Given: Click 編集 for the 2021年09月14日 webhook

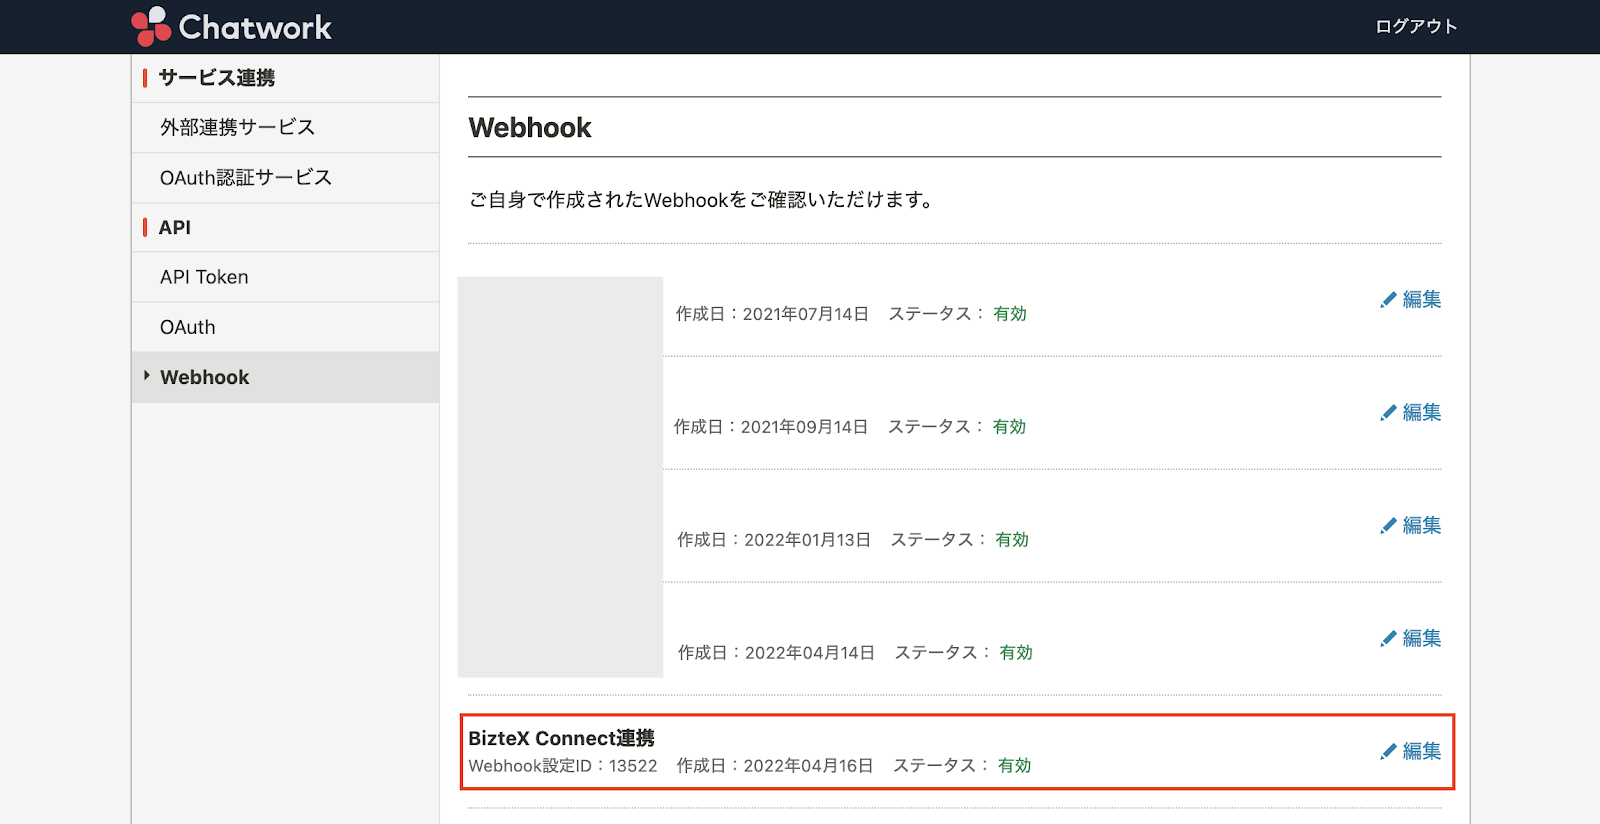Looking at the screenshot, I should [x=1421, y=412].
